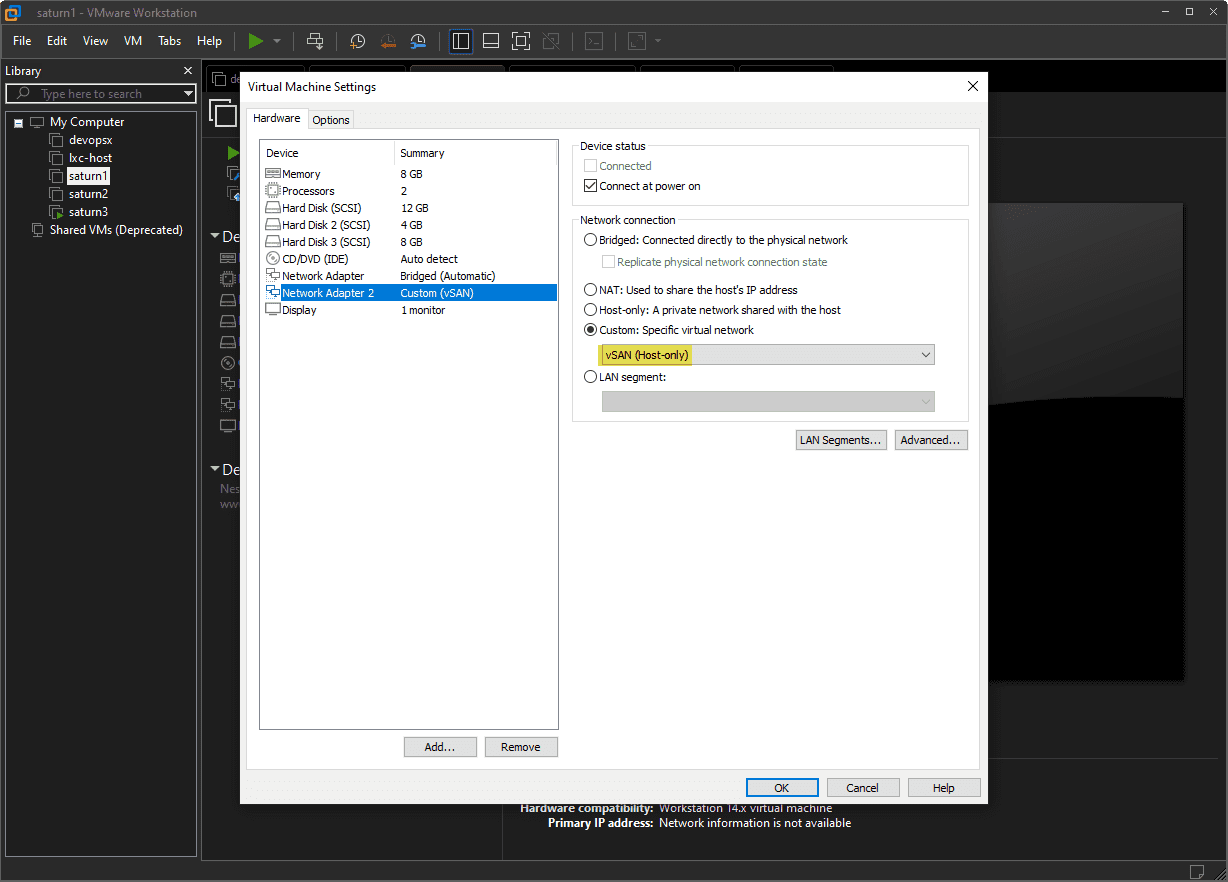Image resolution: width=1228 pixels, height=882 pixels.
Task: Click the Help button in dialog
Action: 944,788
